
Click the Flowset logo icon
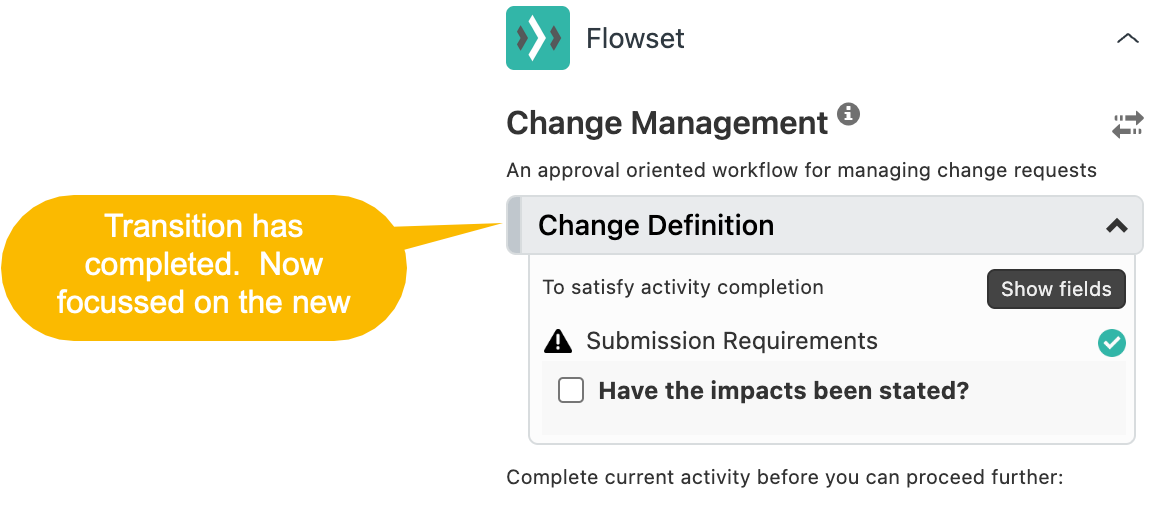538,38
